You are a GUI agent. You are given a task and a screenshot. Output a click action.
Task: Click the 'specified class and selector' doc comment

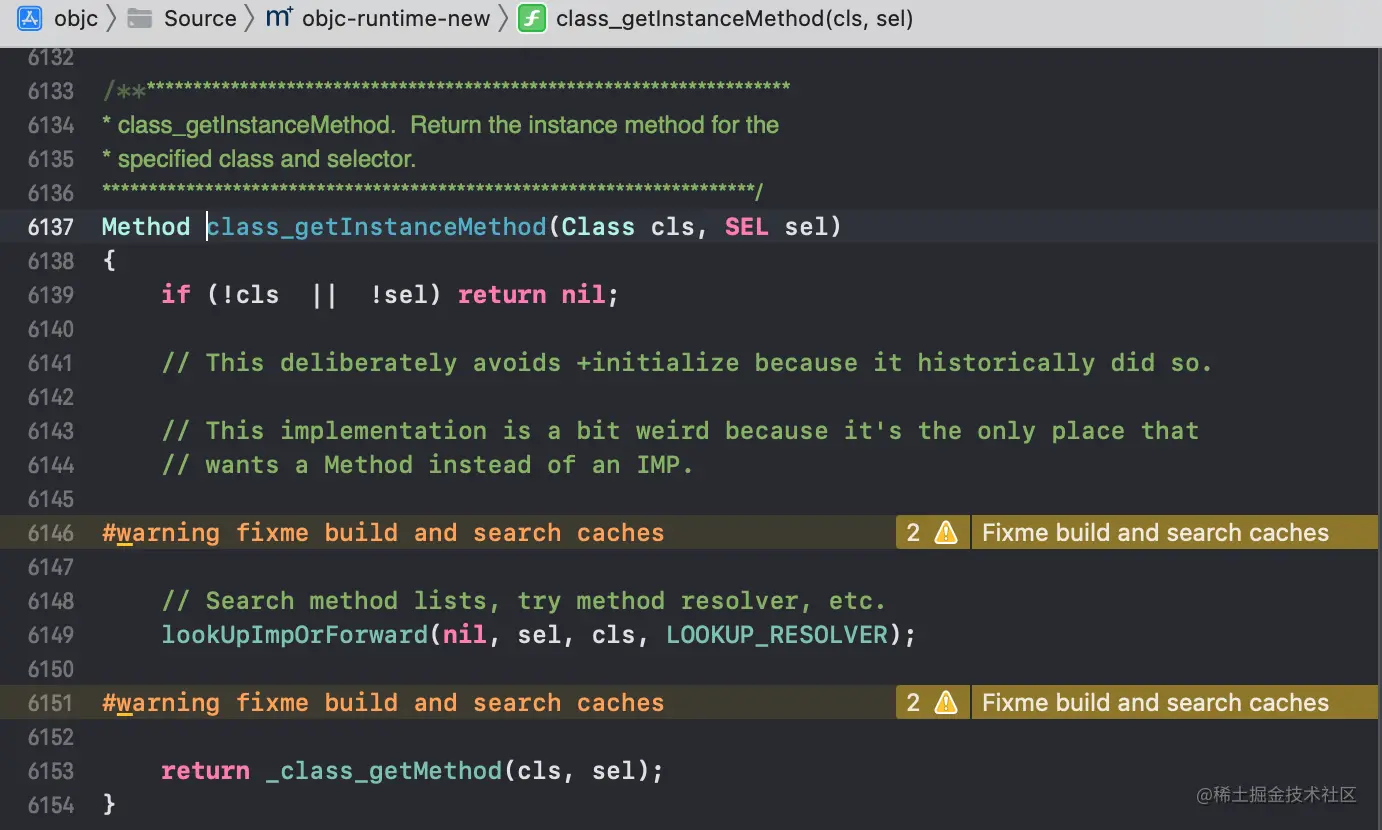click(259, 159)
